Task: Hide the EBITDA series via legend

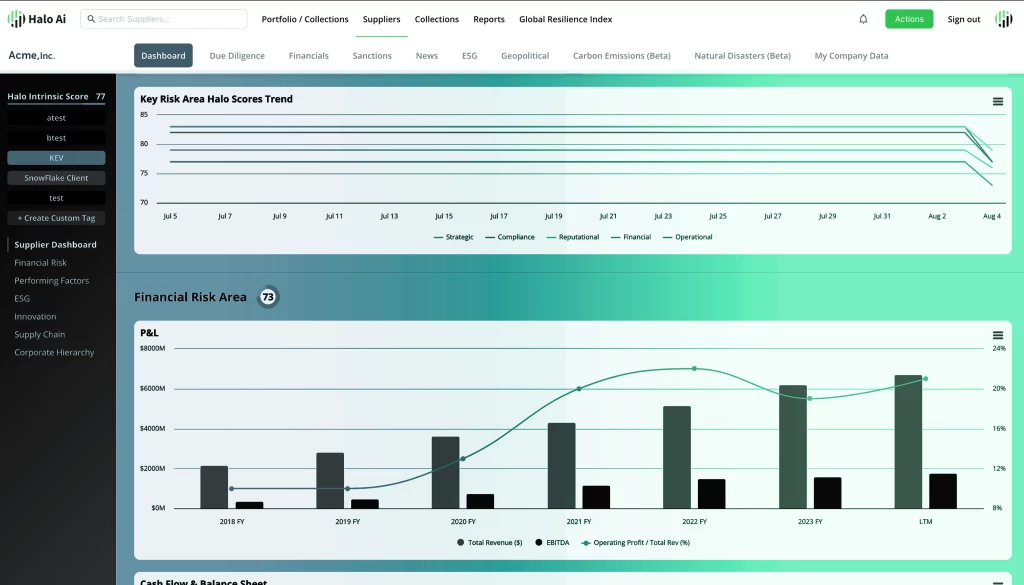Action: [x=554, y=542]
